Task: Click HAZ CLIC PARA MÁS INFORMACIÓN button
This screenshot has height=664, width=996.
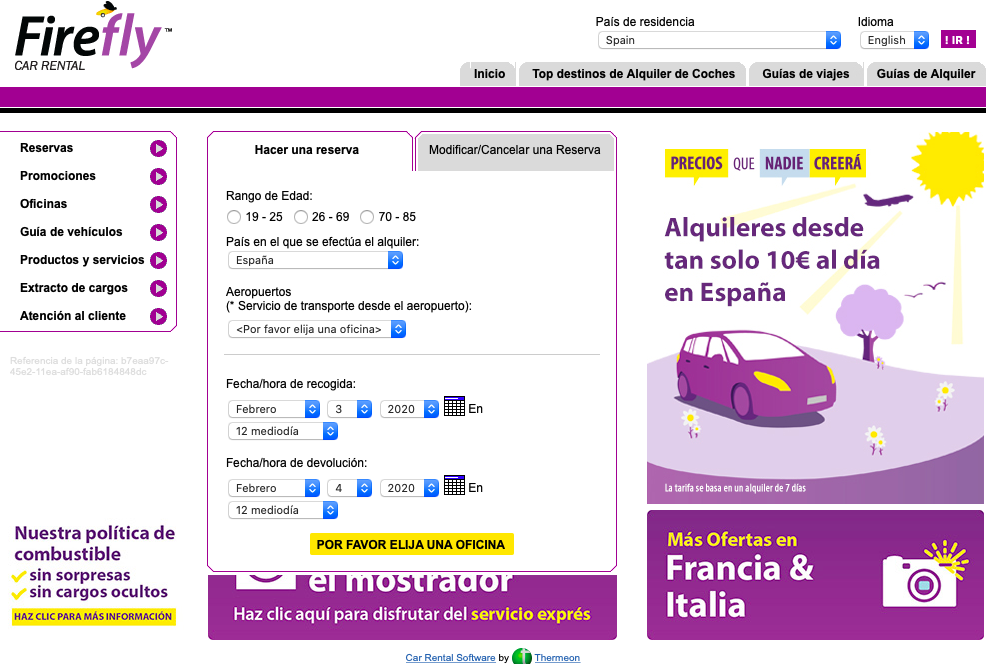Action: [93, 616]
